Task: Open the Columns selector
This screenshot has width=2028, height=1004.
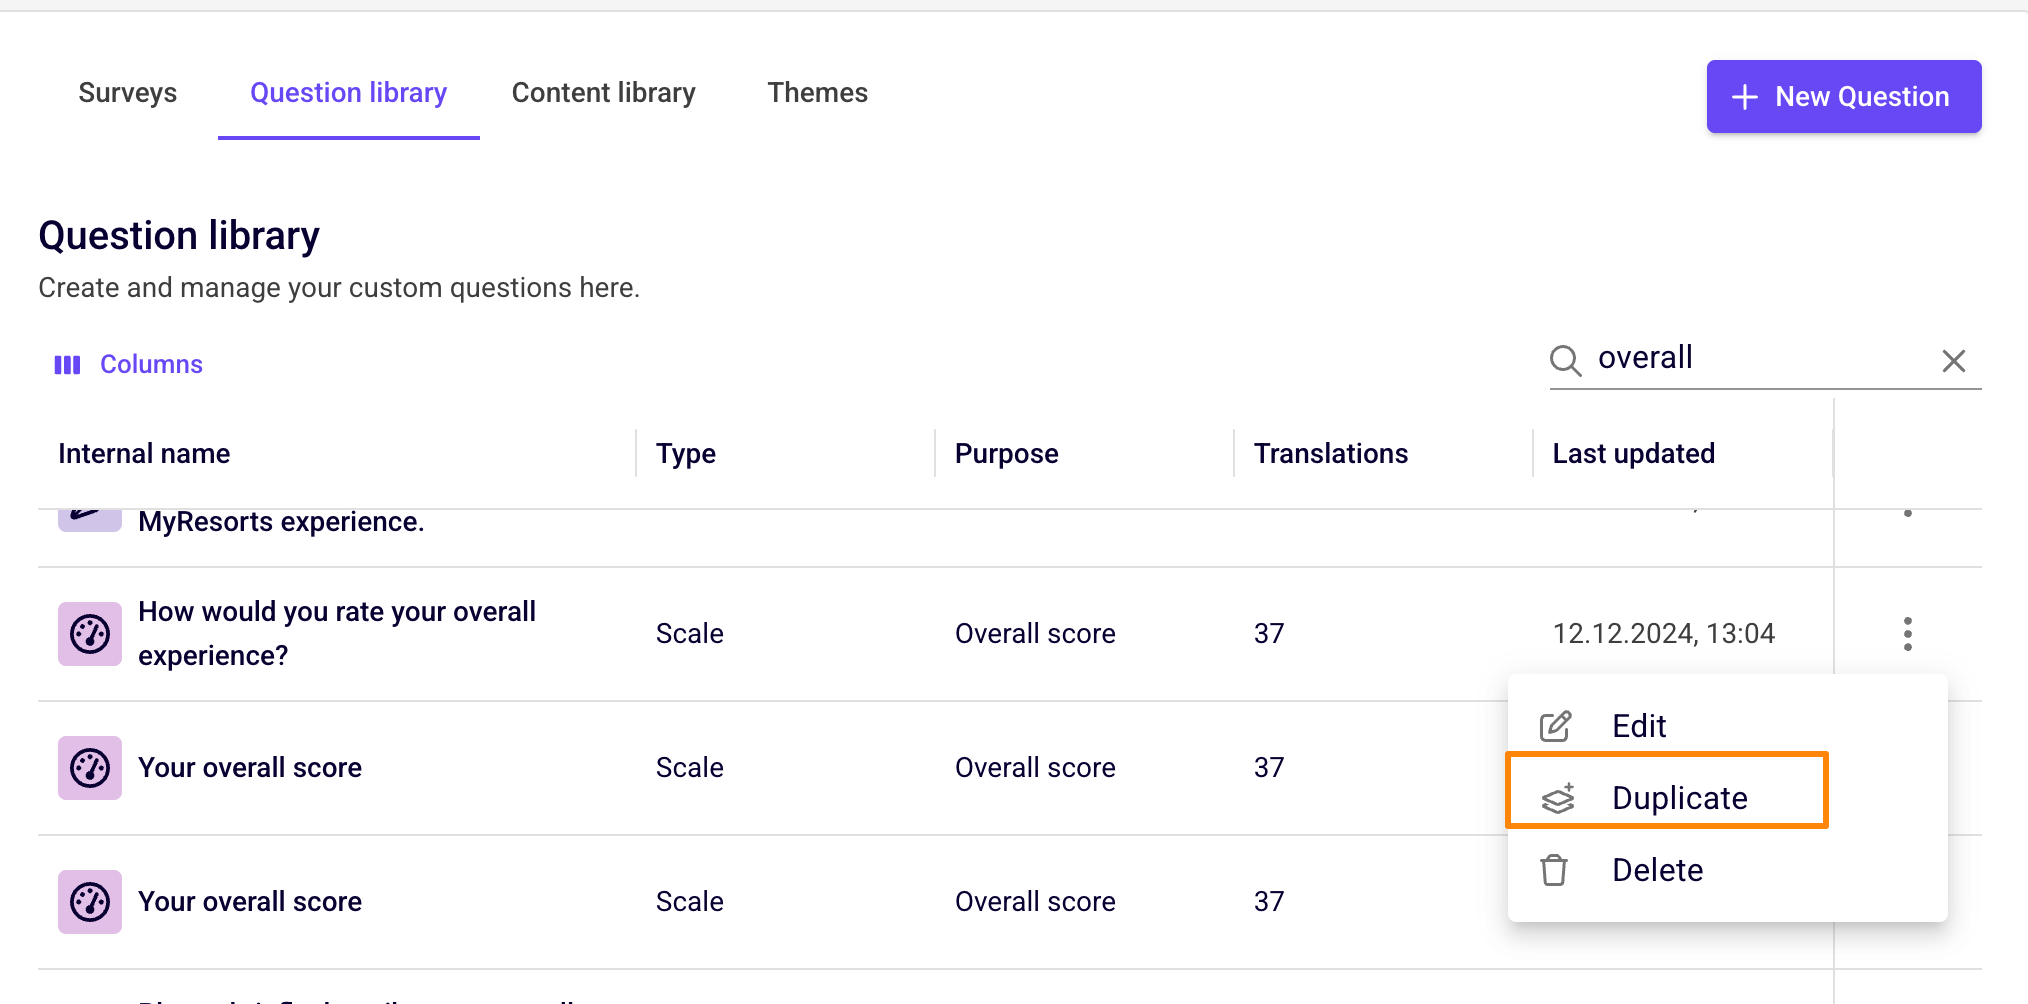Action: pos(129,365)
